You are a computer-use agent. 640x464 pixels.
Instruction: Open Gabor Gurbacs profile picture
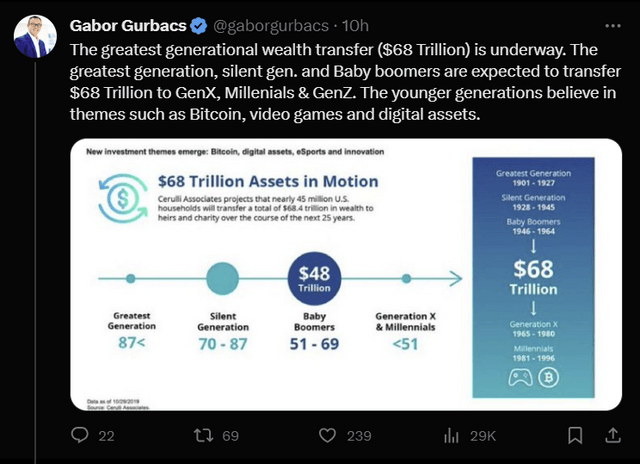[35, 35]
